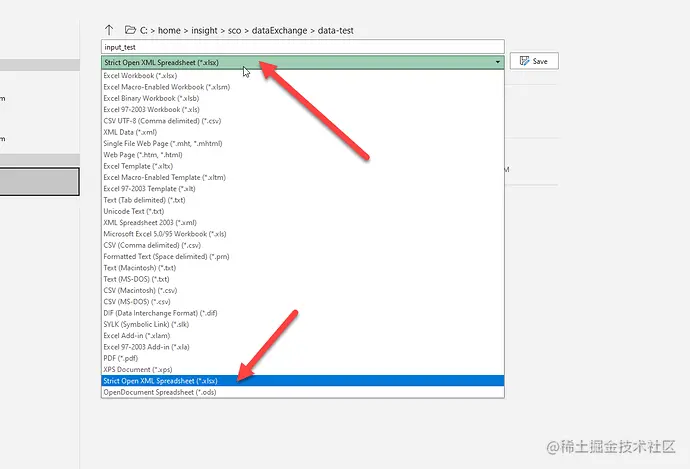Screen dimensions: 690x469
Task: Go to 'sco' folder in path
Action: 235,30
